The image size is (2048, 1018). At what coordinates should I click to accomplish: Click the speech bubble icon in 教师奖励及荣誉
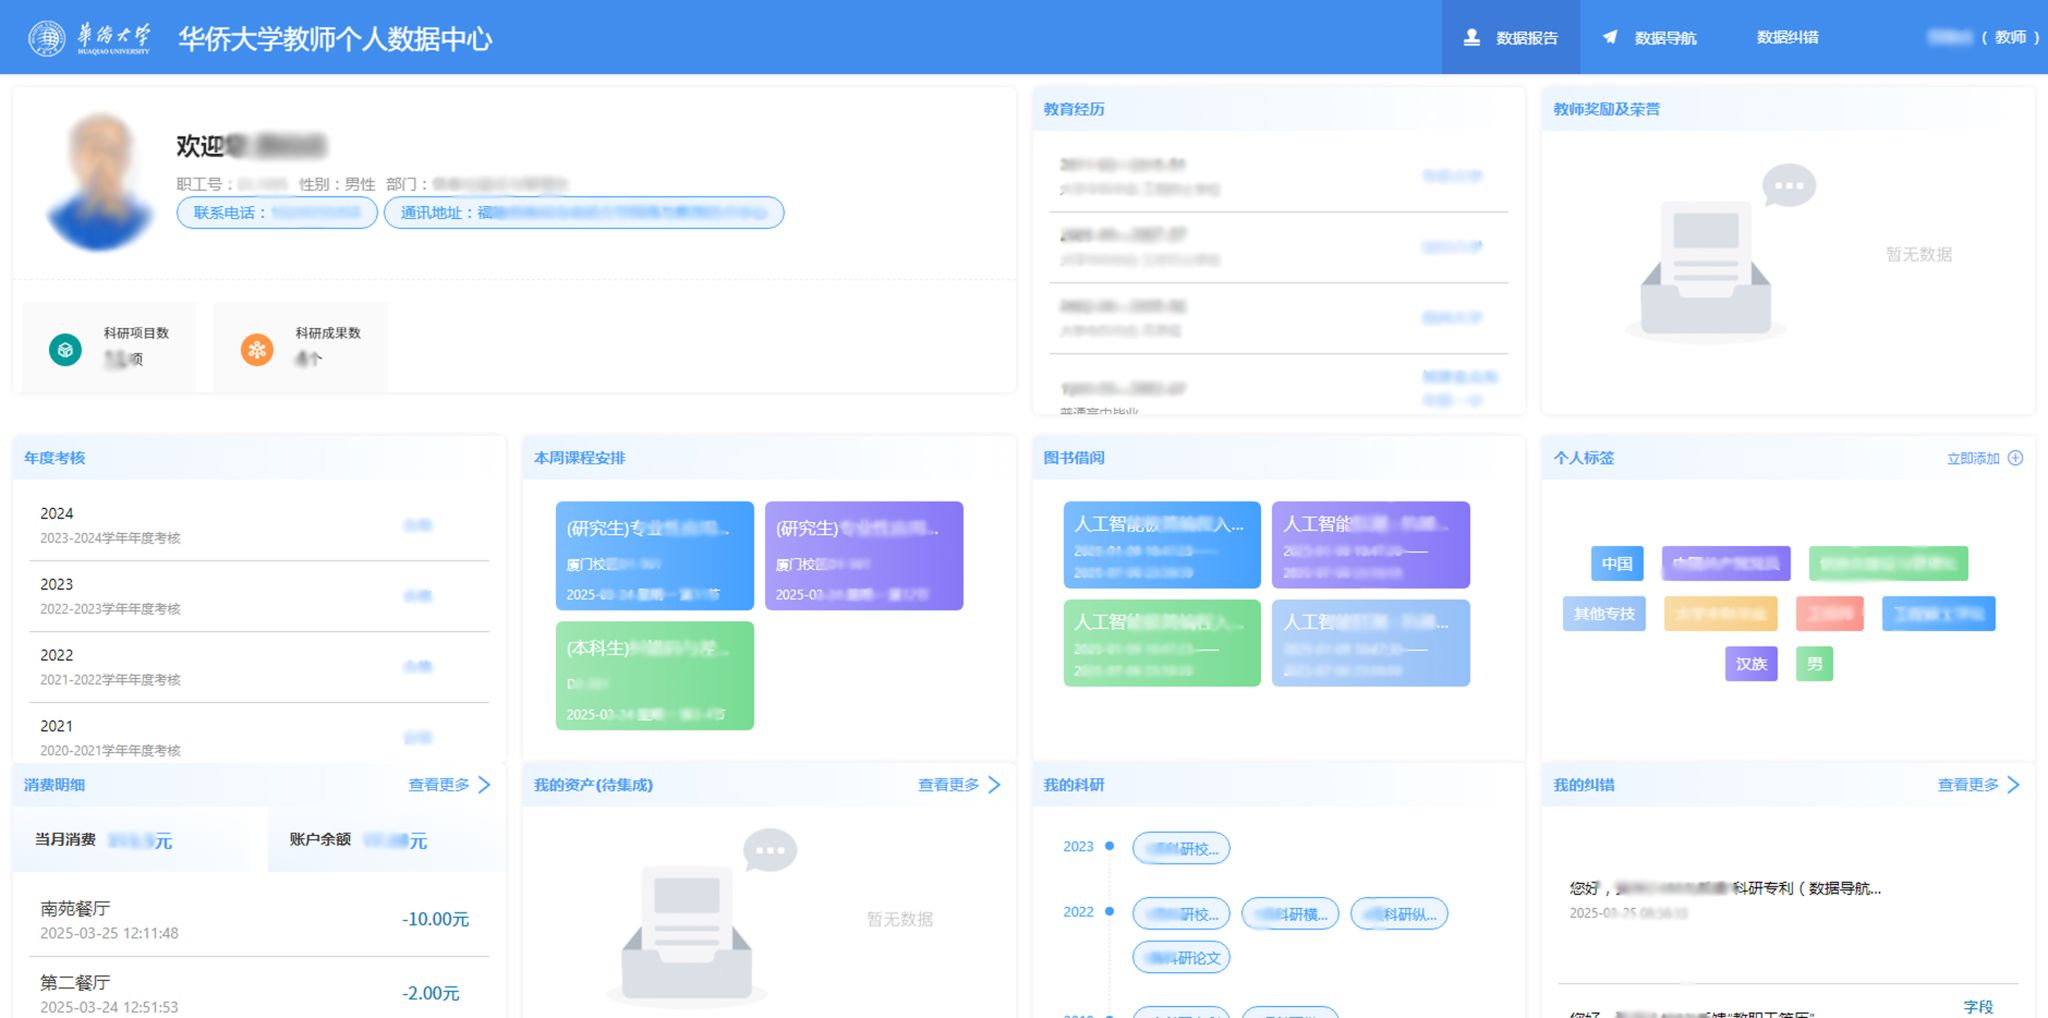[x=1789, y=184]
